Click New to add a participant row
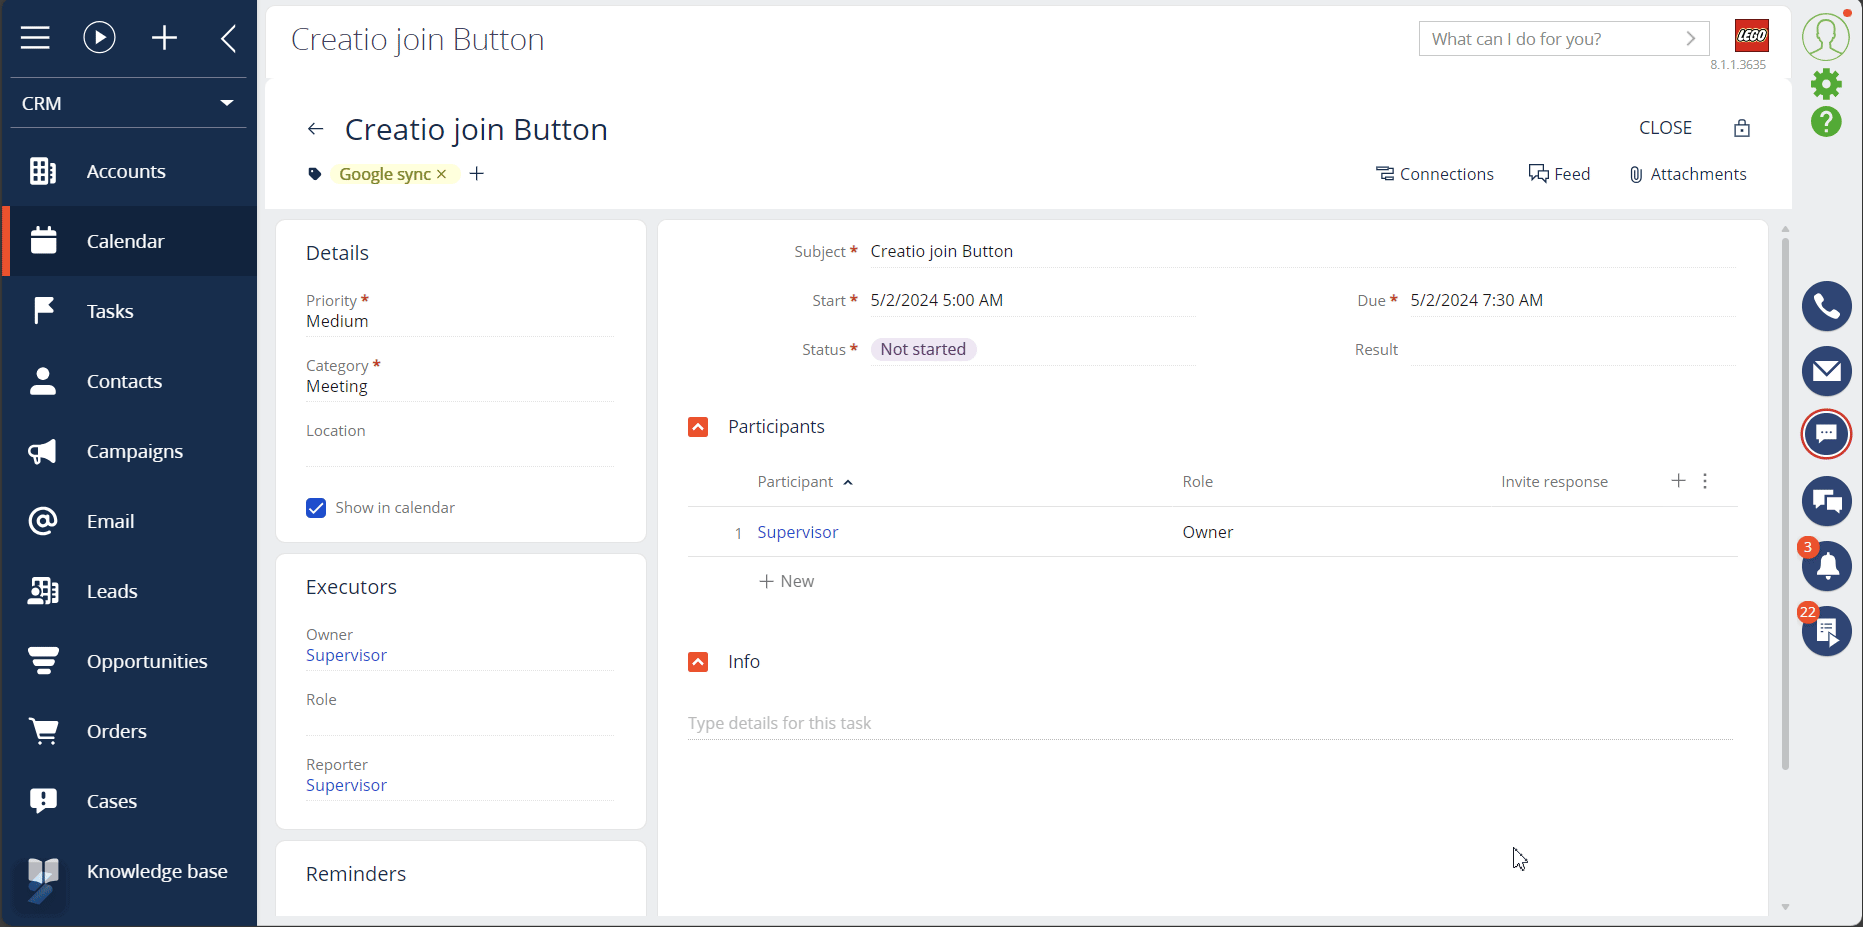This screenshot has height=927, width=1863. 786,581
